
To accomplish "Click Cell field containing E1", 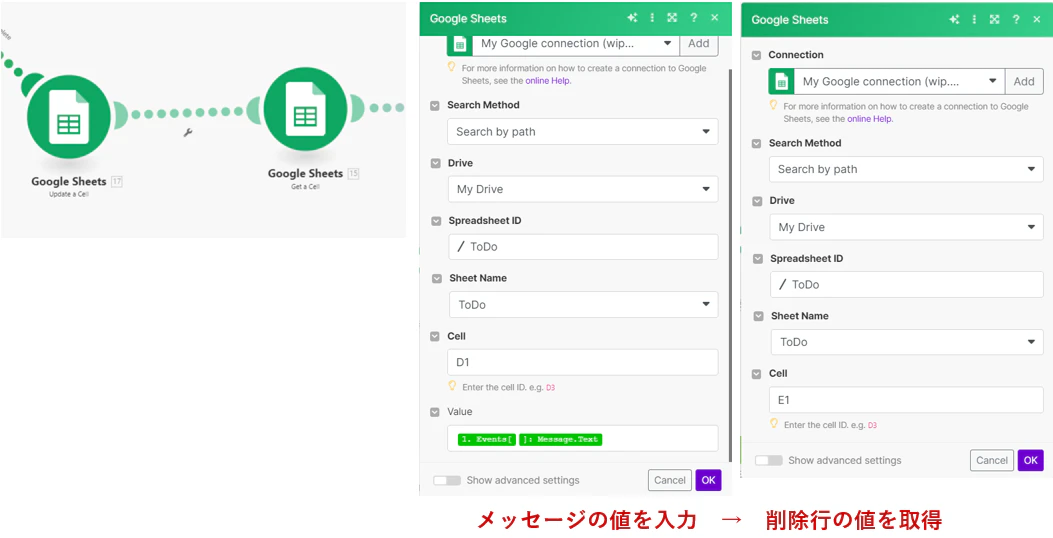I will point(907,400).
